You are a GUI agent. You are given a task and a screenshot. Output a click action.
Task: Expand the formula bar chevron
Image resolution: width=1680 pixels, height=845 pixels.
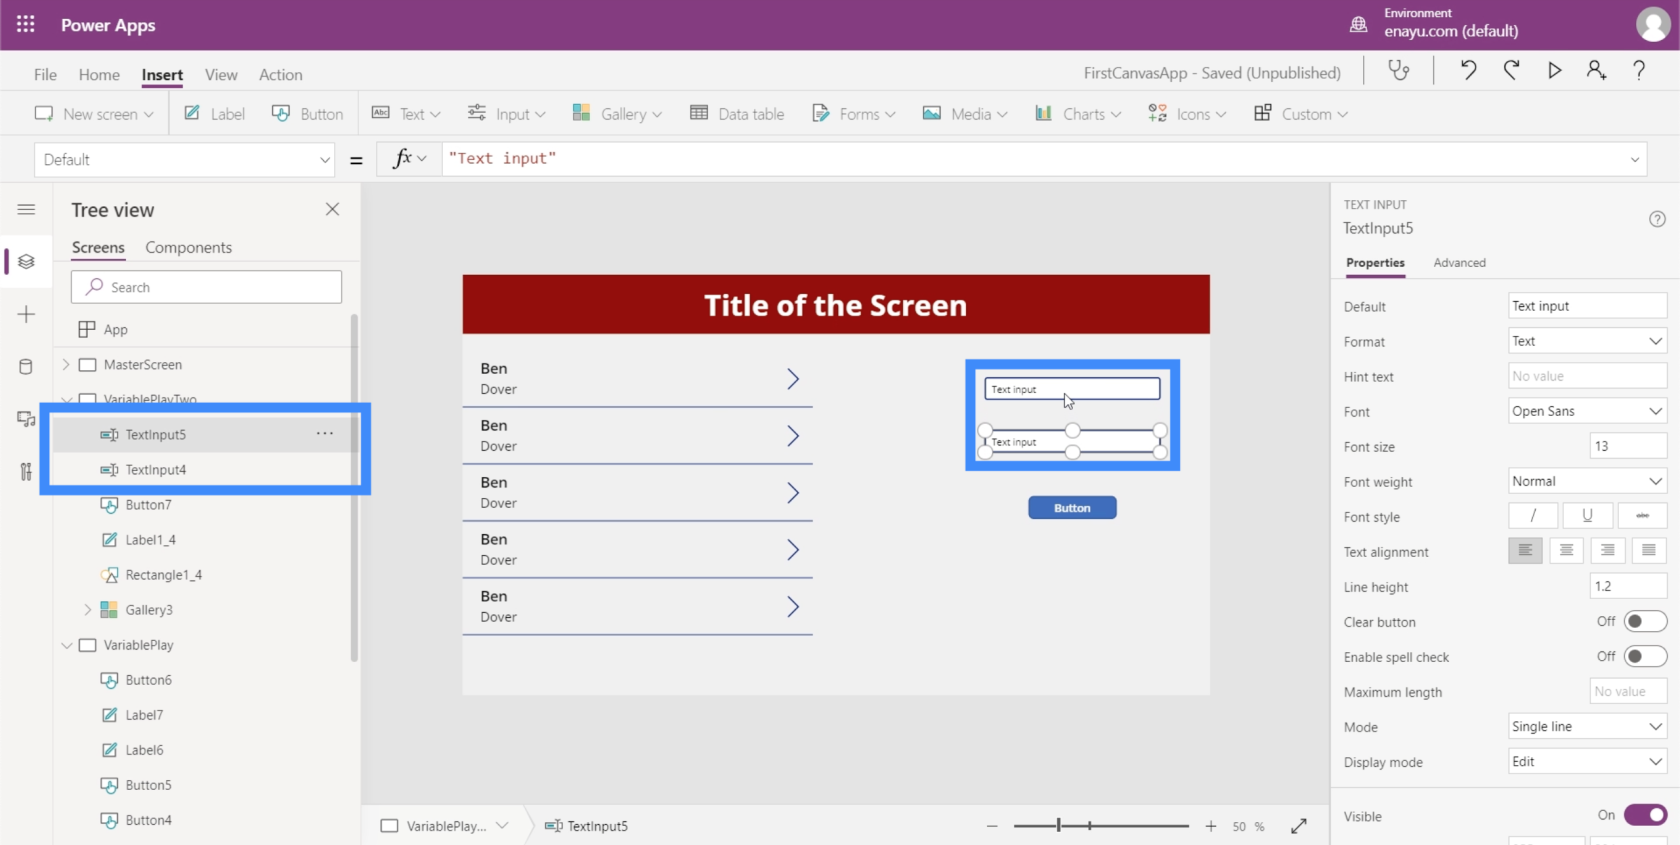[1635, 160]
